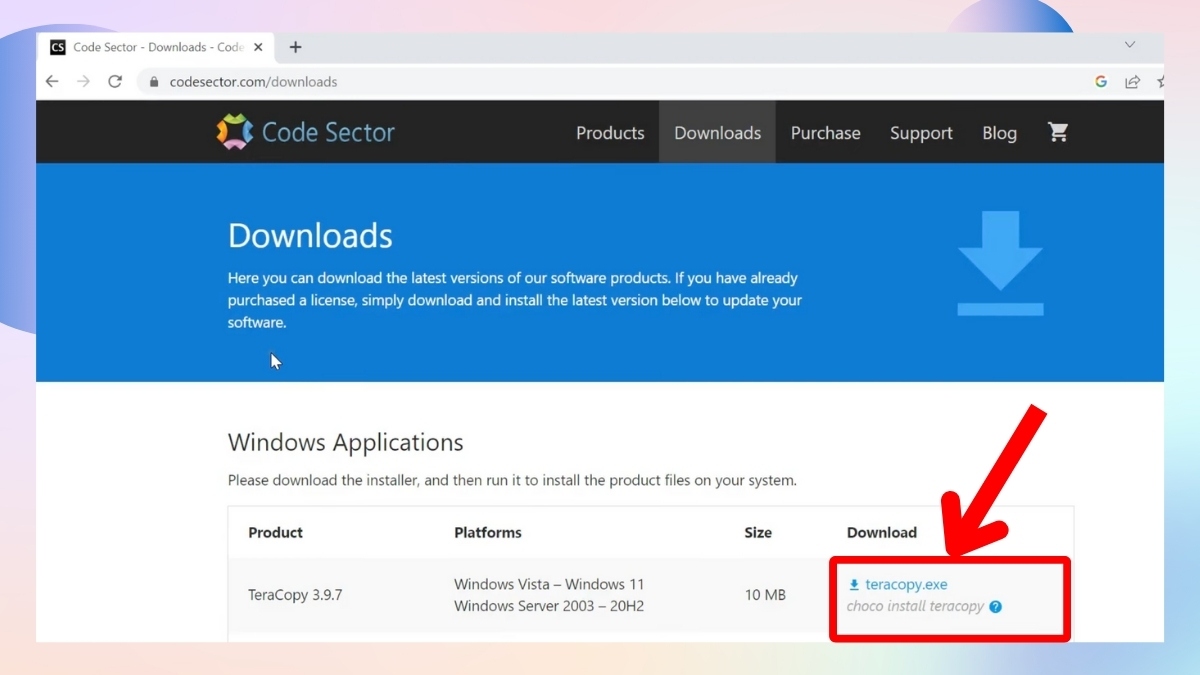
Task: Open the Downloads menu item
Action: (x=717, y=132)
